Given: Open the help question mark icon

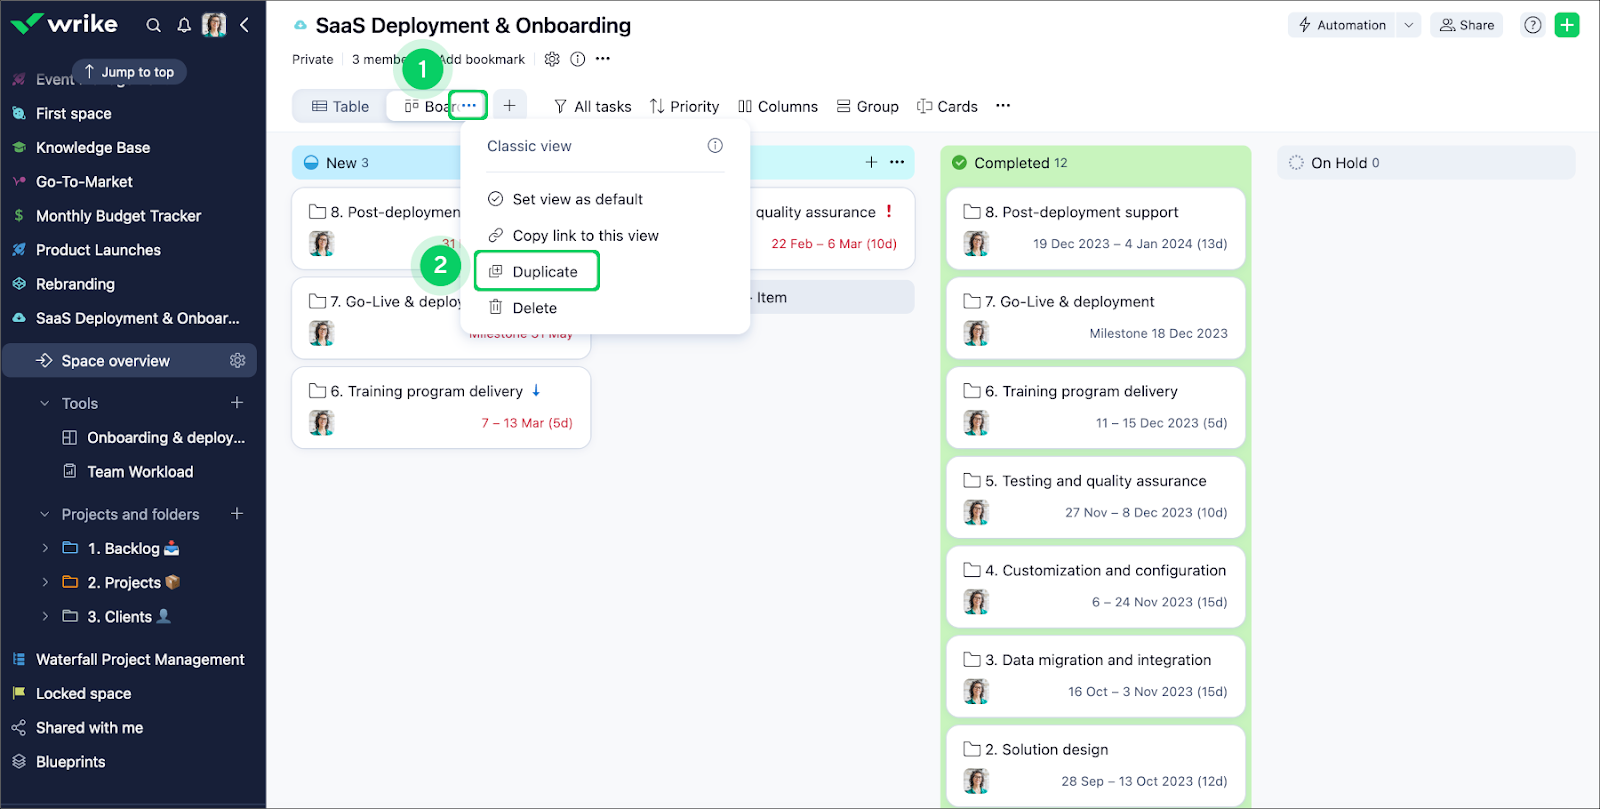Looking at the screenshot, I should [1532, 25].
